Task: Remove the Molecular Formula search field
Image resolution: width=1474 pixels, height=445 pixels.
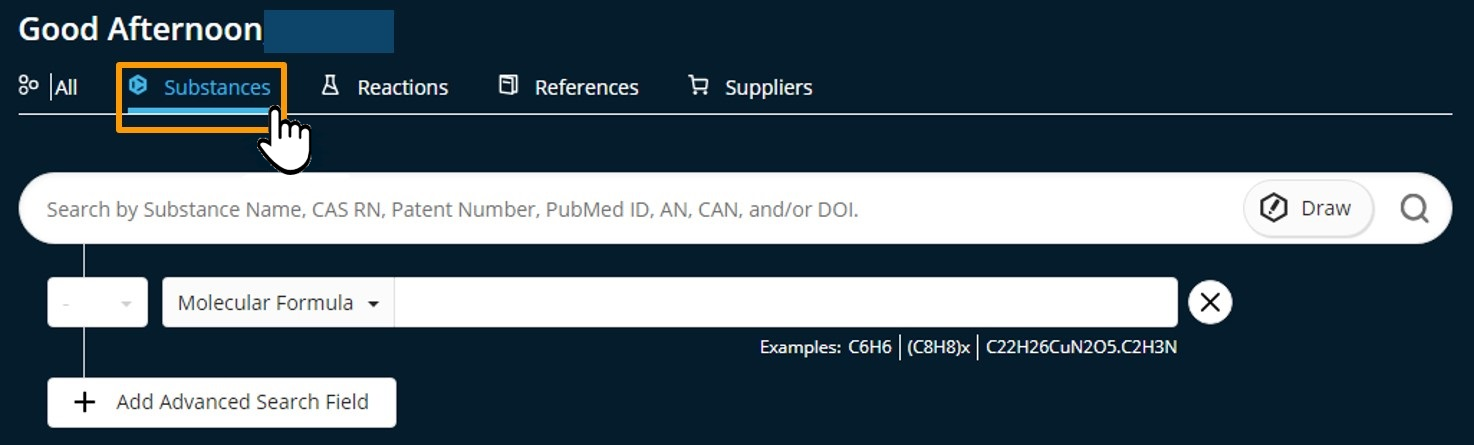Action: coord(1210,302)
